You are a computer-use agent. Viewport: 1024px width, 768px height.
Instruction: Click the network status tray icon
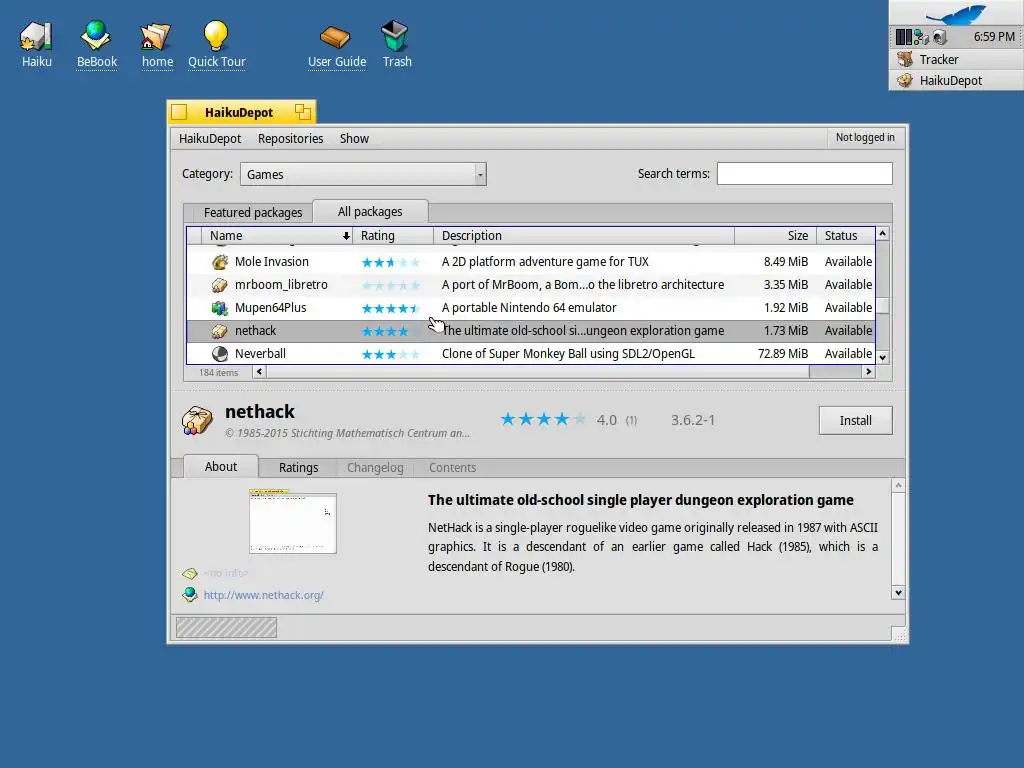pyautogui.click(x=921, y=37)
